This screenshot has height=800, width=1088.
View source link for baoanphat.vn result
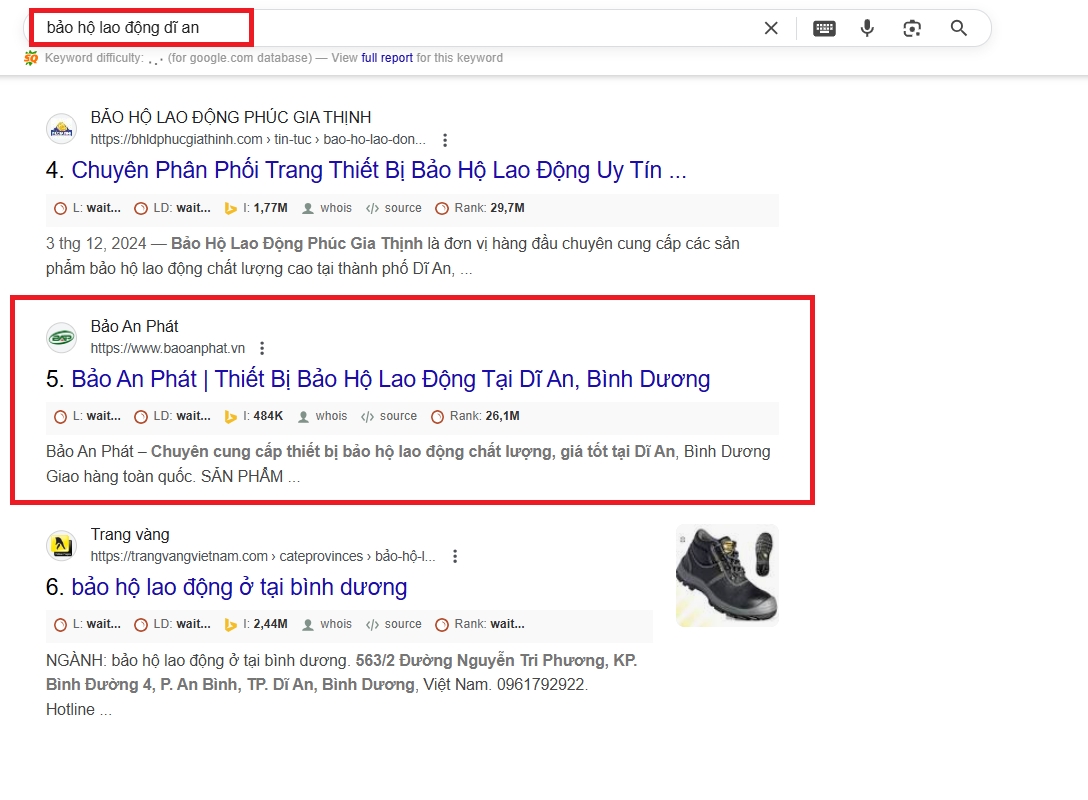click(389, 416)
